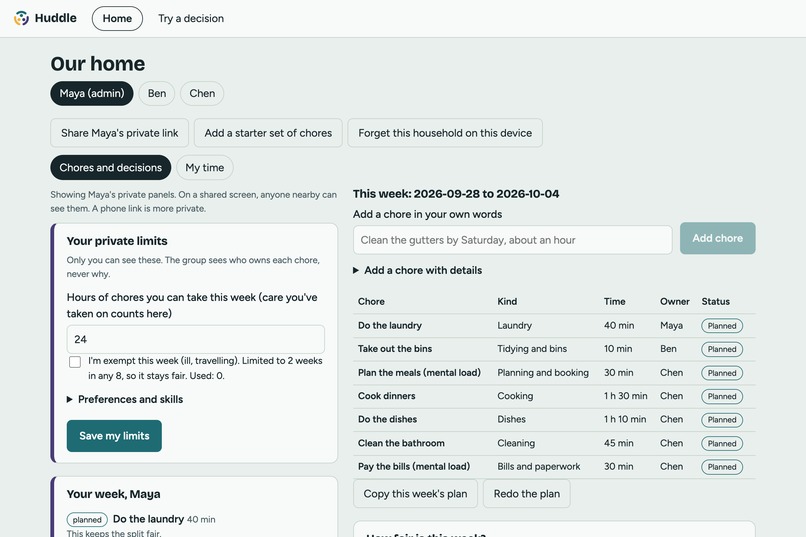
Task: Select the Maya (admin) member pill
Action: 92,94
